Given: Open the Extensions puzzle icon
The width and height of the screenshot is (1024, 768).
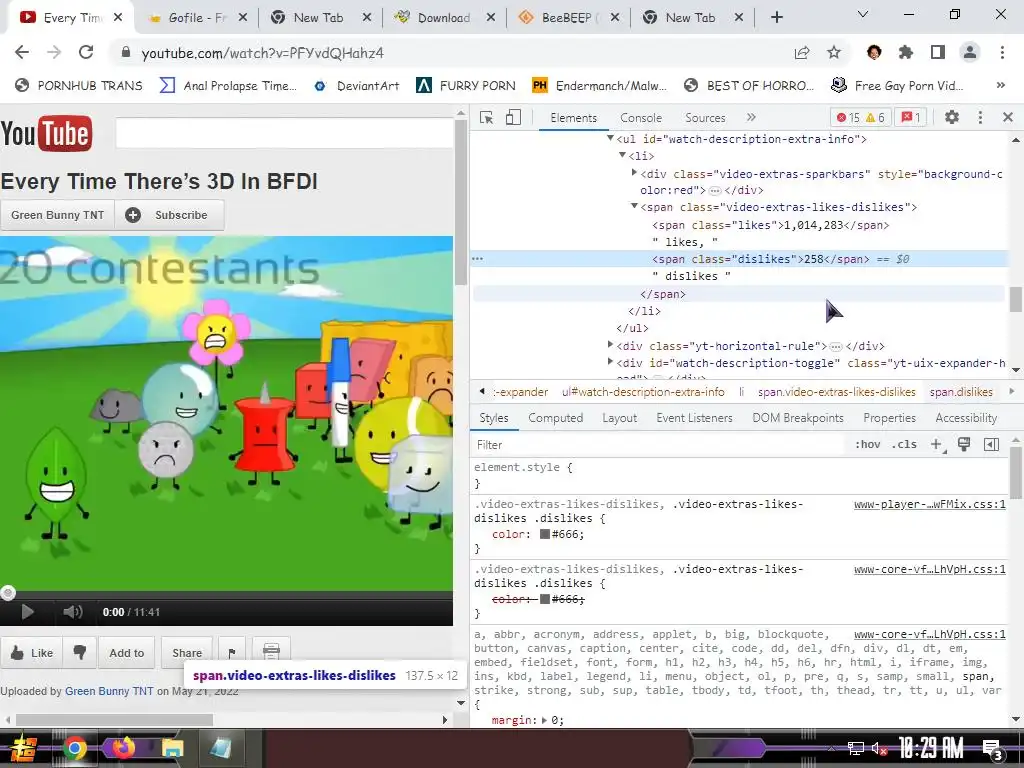Looking at the screenshot, I should [x=906, y=52].
